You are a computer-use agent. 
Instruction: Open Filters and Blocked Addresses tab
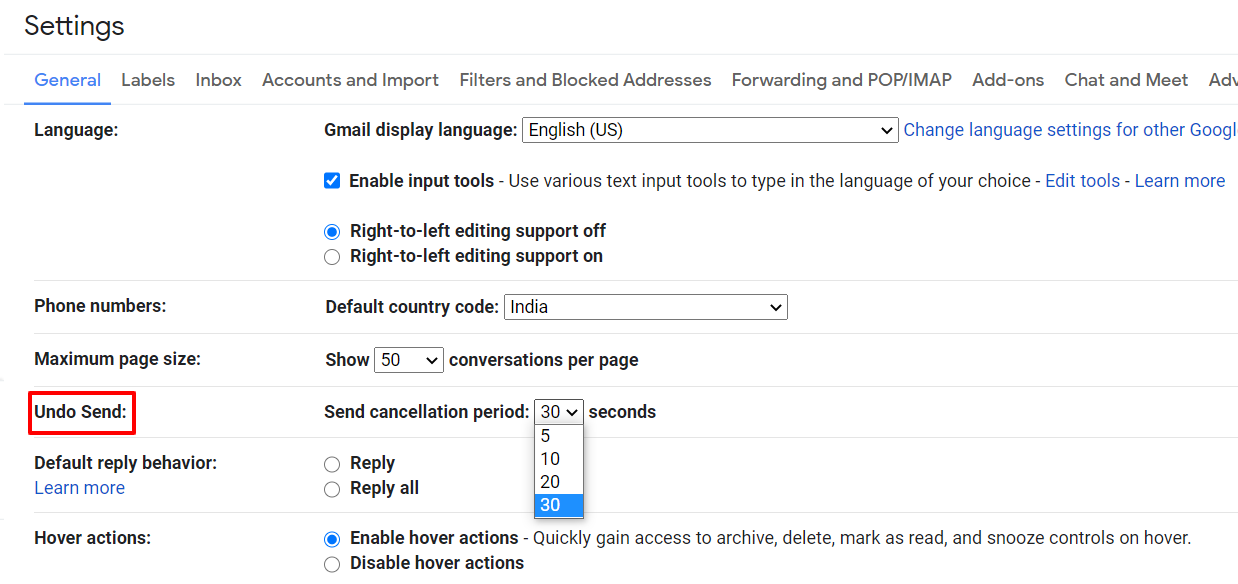(x=585, y=80)
